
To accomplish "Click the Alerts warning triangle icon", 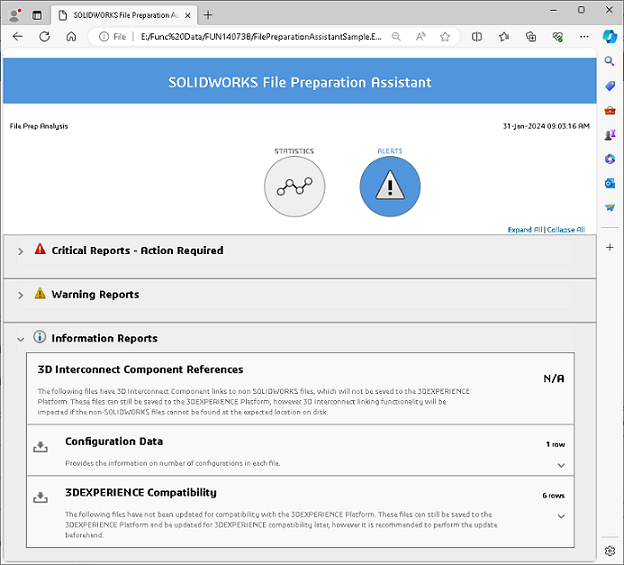I will [390, 187].
